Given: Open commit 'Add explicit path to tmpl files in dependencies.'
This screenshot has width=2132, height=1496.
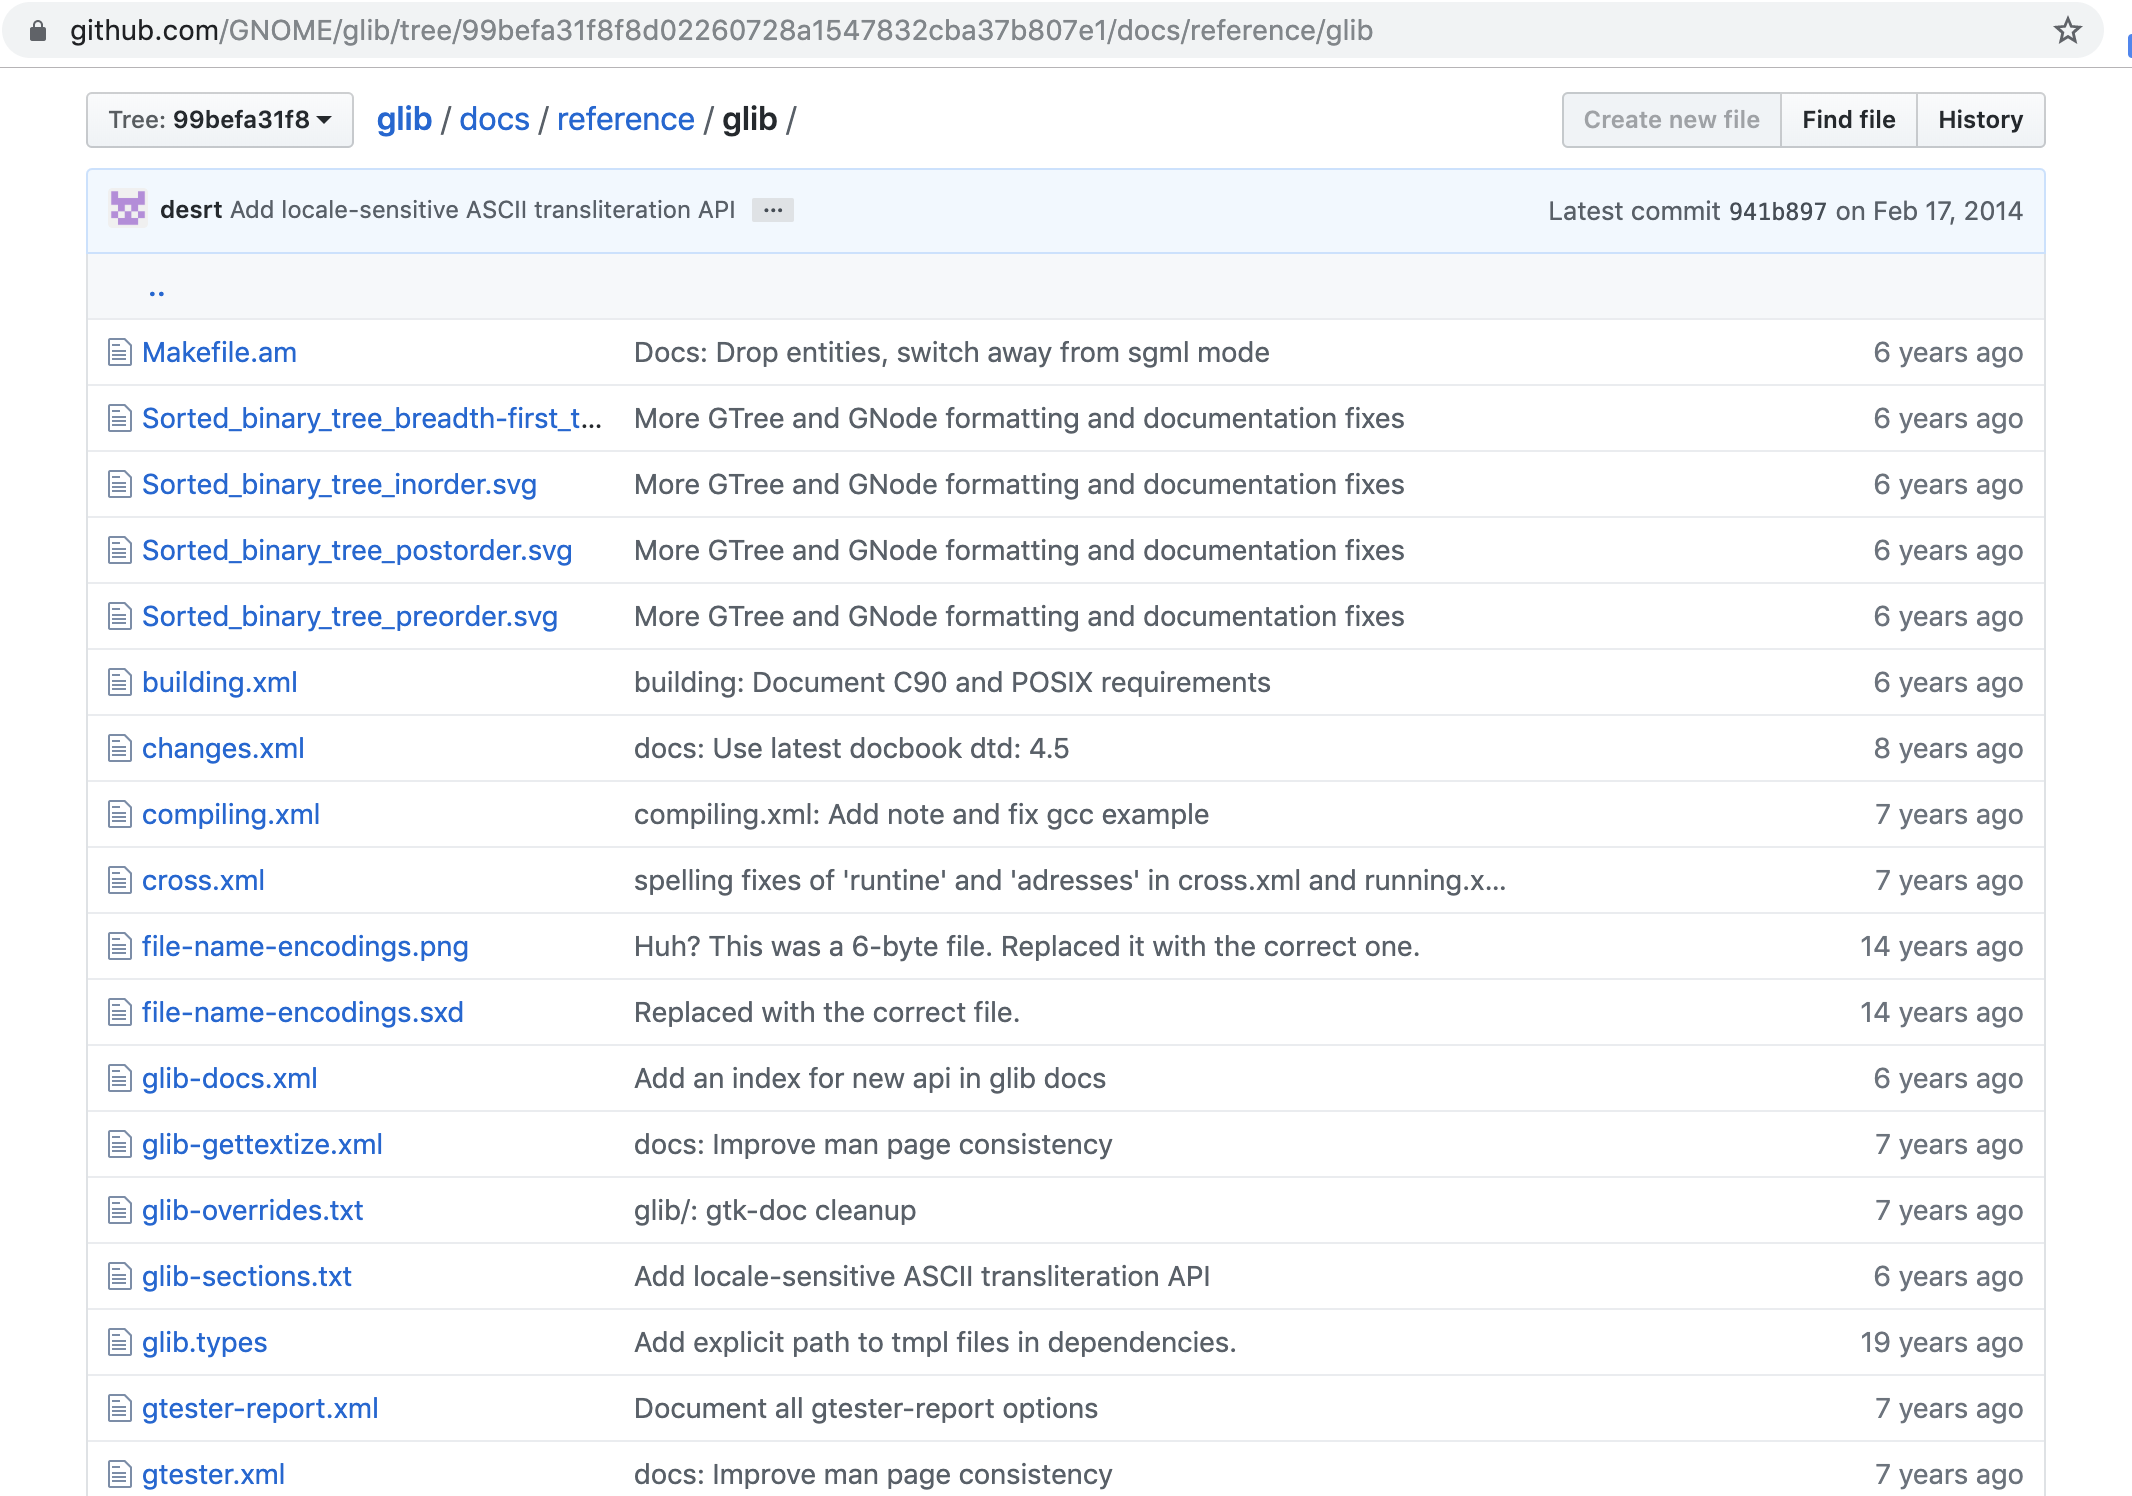Looking at the screenshot, I should (x=935, y=1343).
